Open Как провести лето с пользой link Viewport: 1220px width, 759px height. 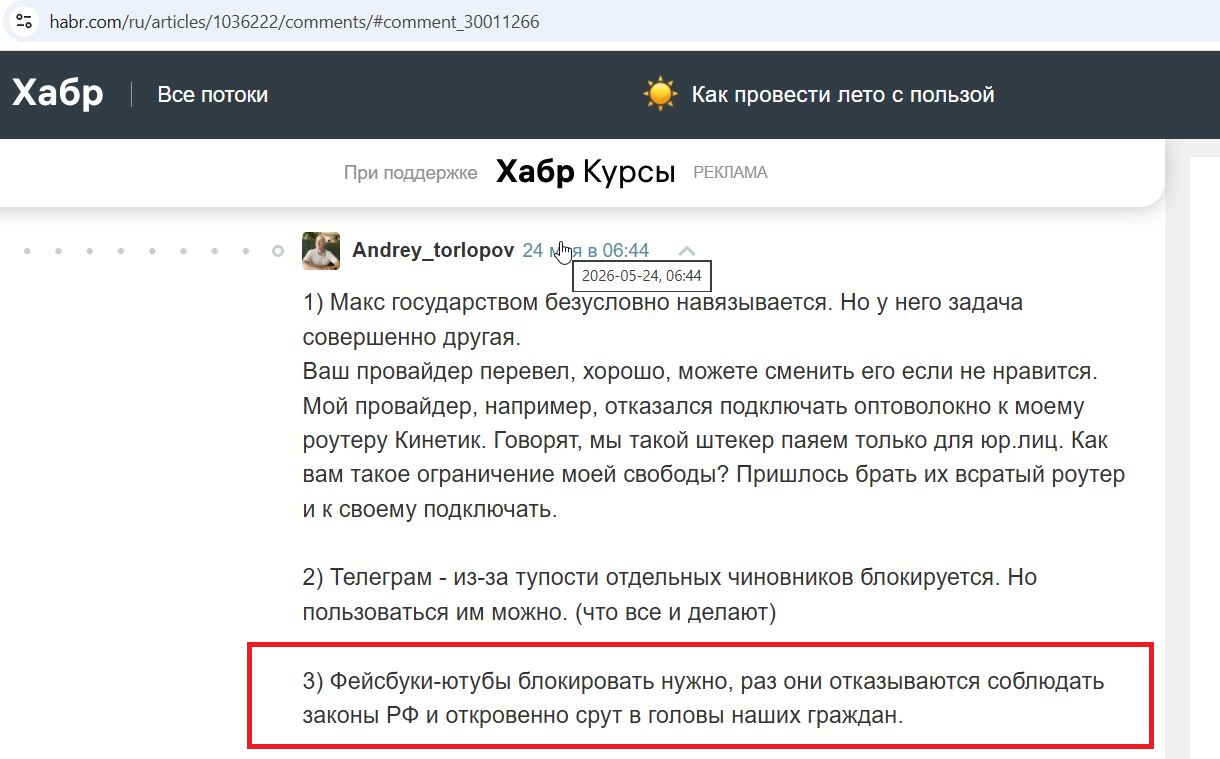tap(843, 95)
